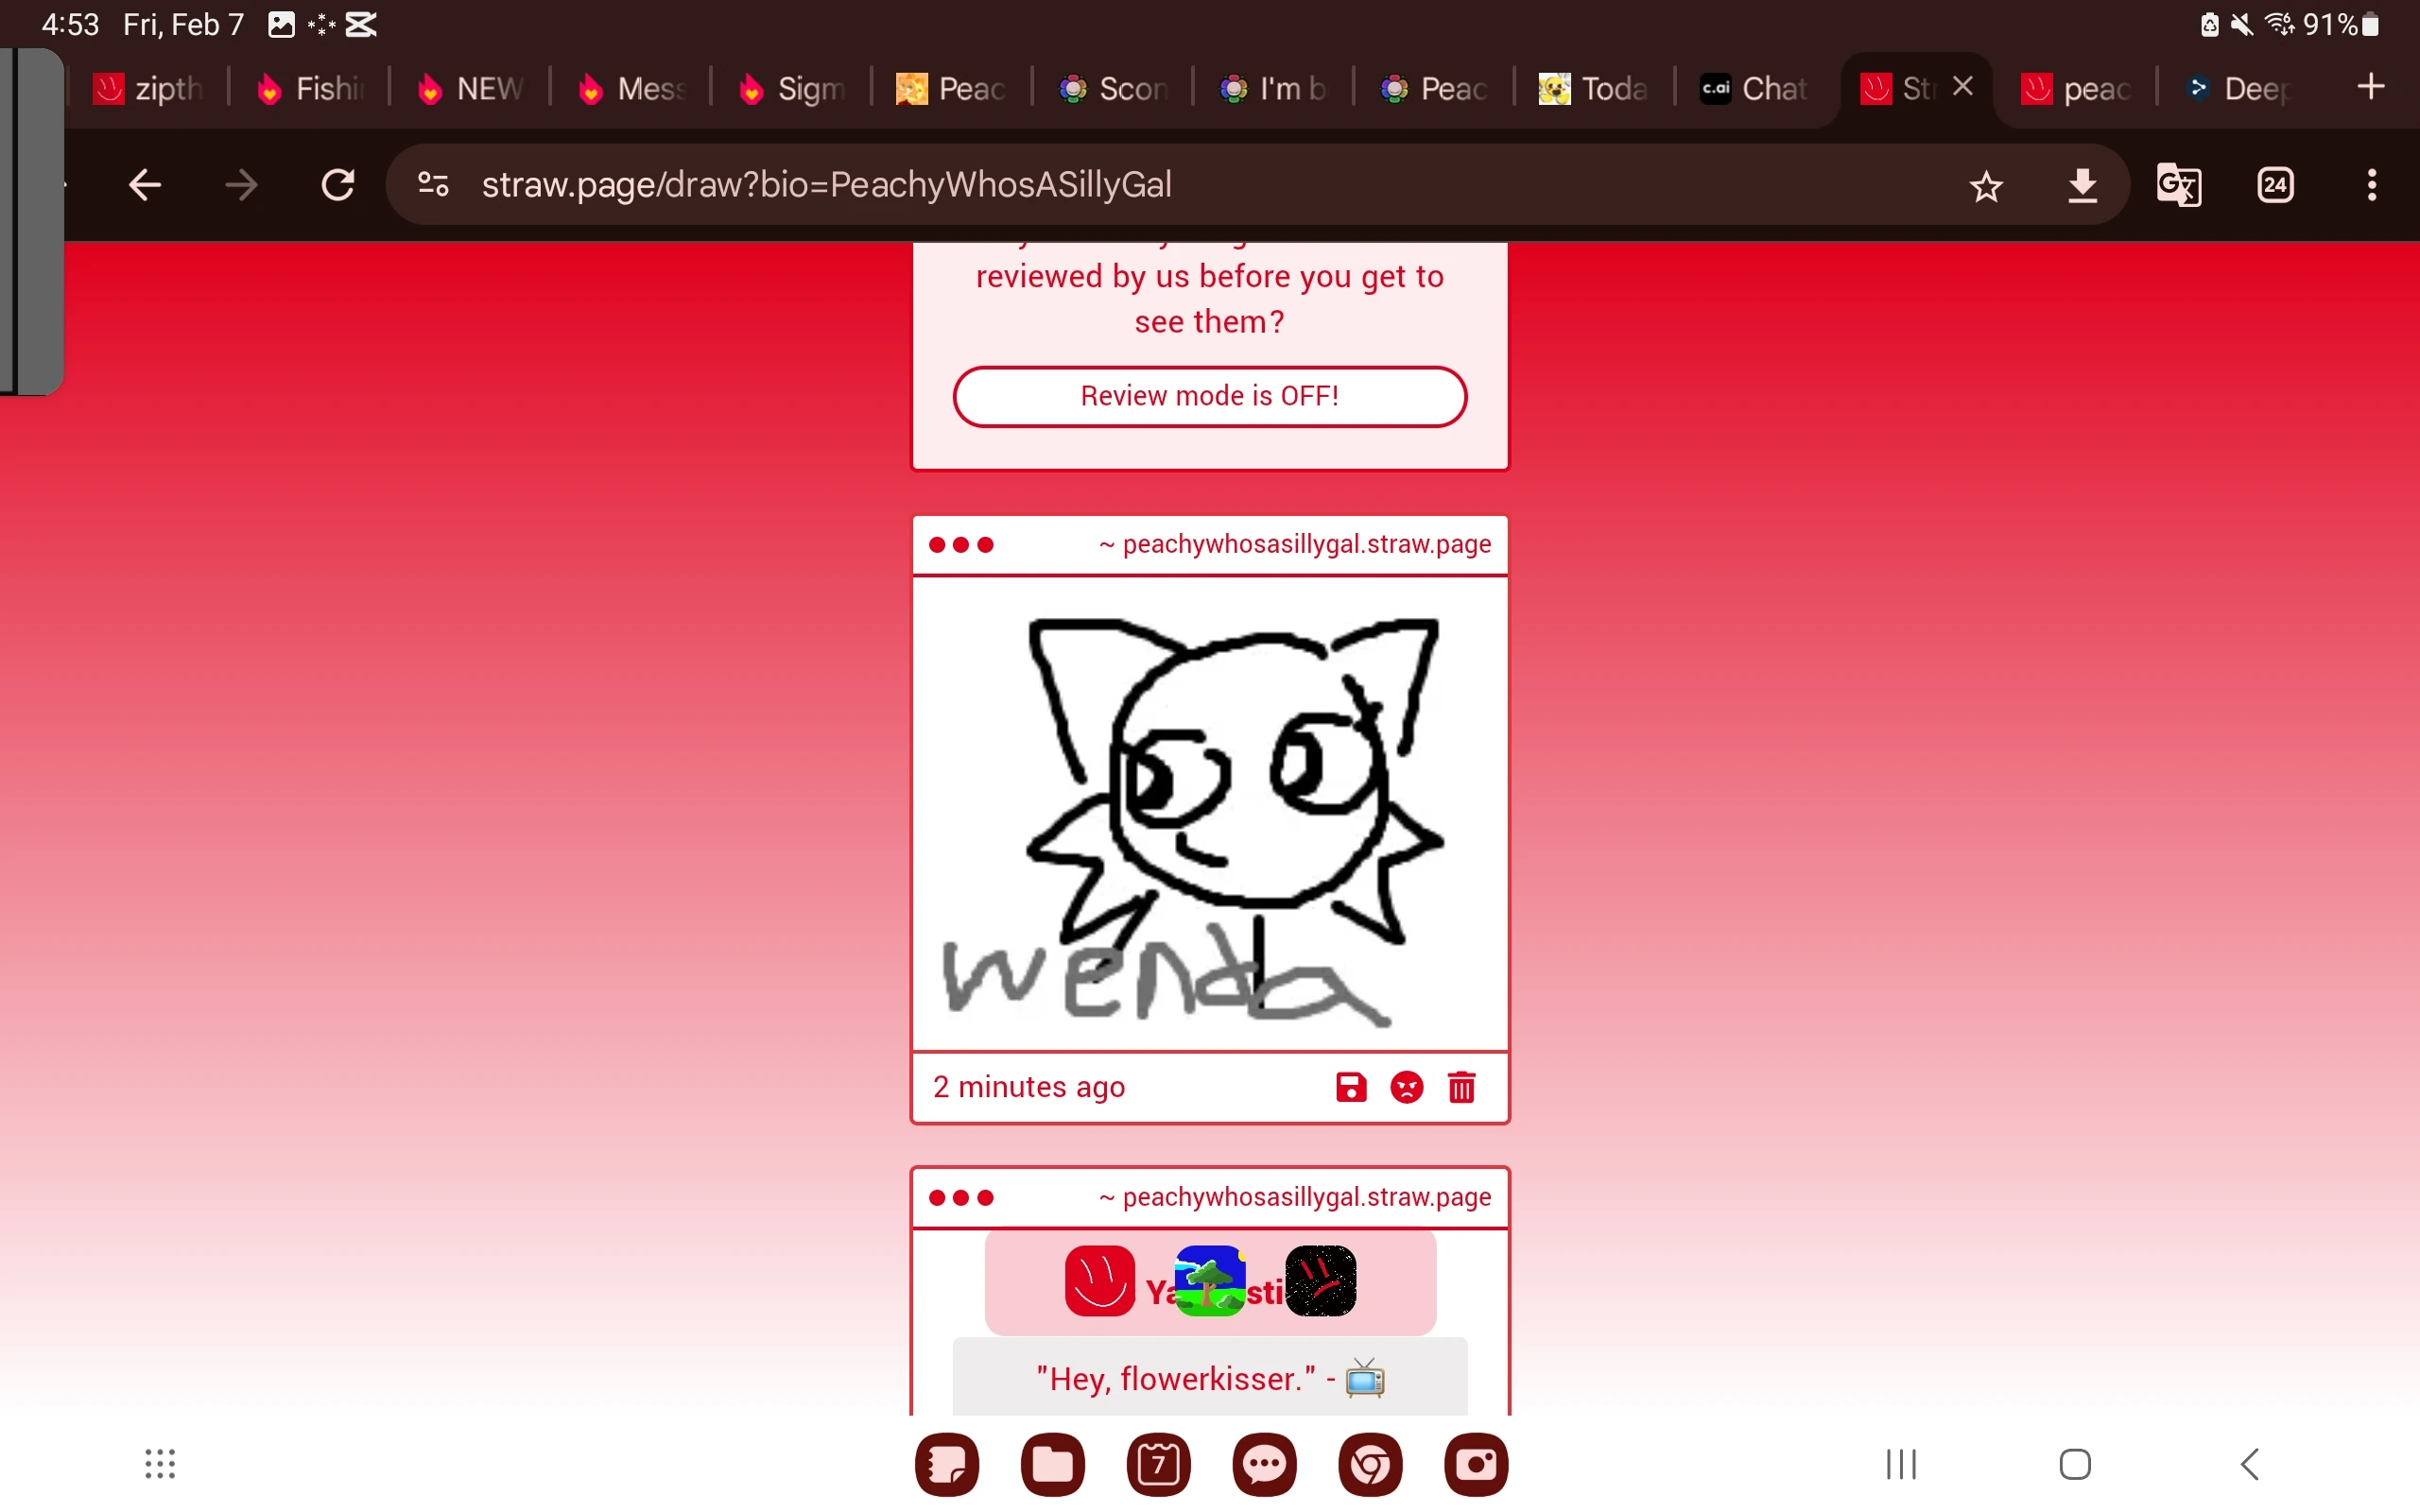Screen dimensions: 2420x1512
Task: Save the wenda drawing with disk icon
Action: click(1350, 1087)
